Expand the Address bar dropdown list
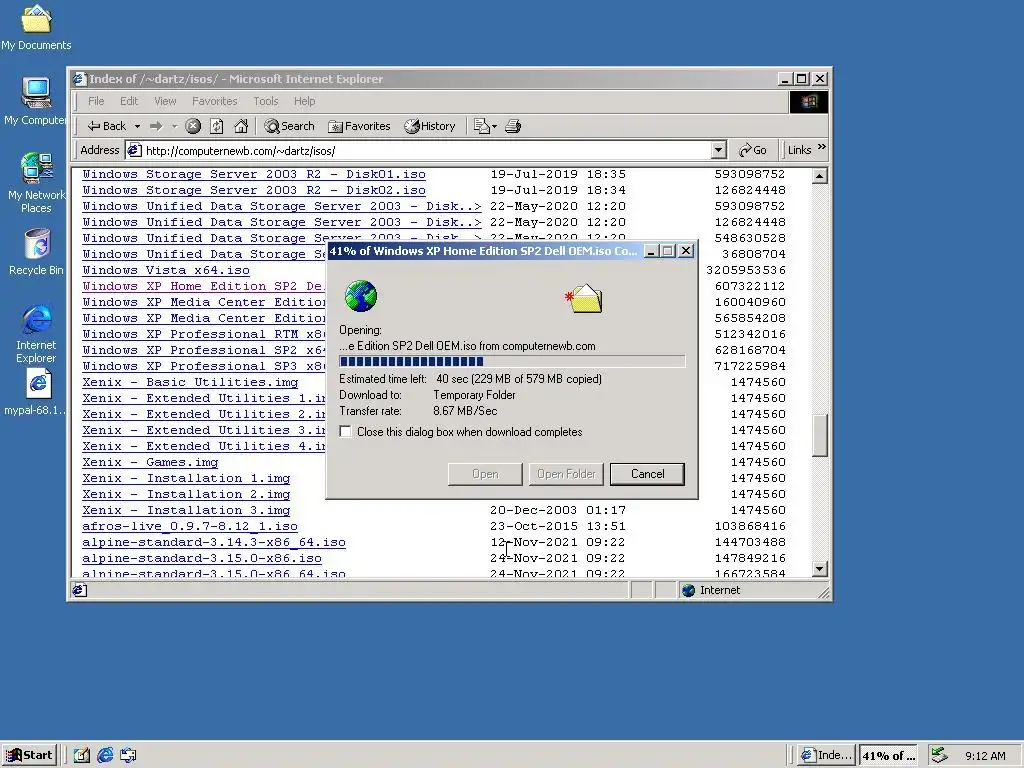Image resolution: width=1024 pixels, height=768 pixels. 718,150
